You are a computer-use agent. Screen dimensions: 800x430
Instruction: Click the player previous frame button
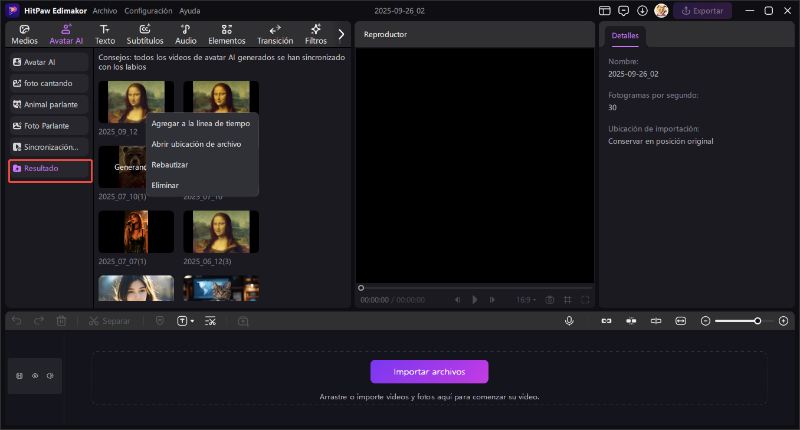[x=458, y=300]
